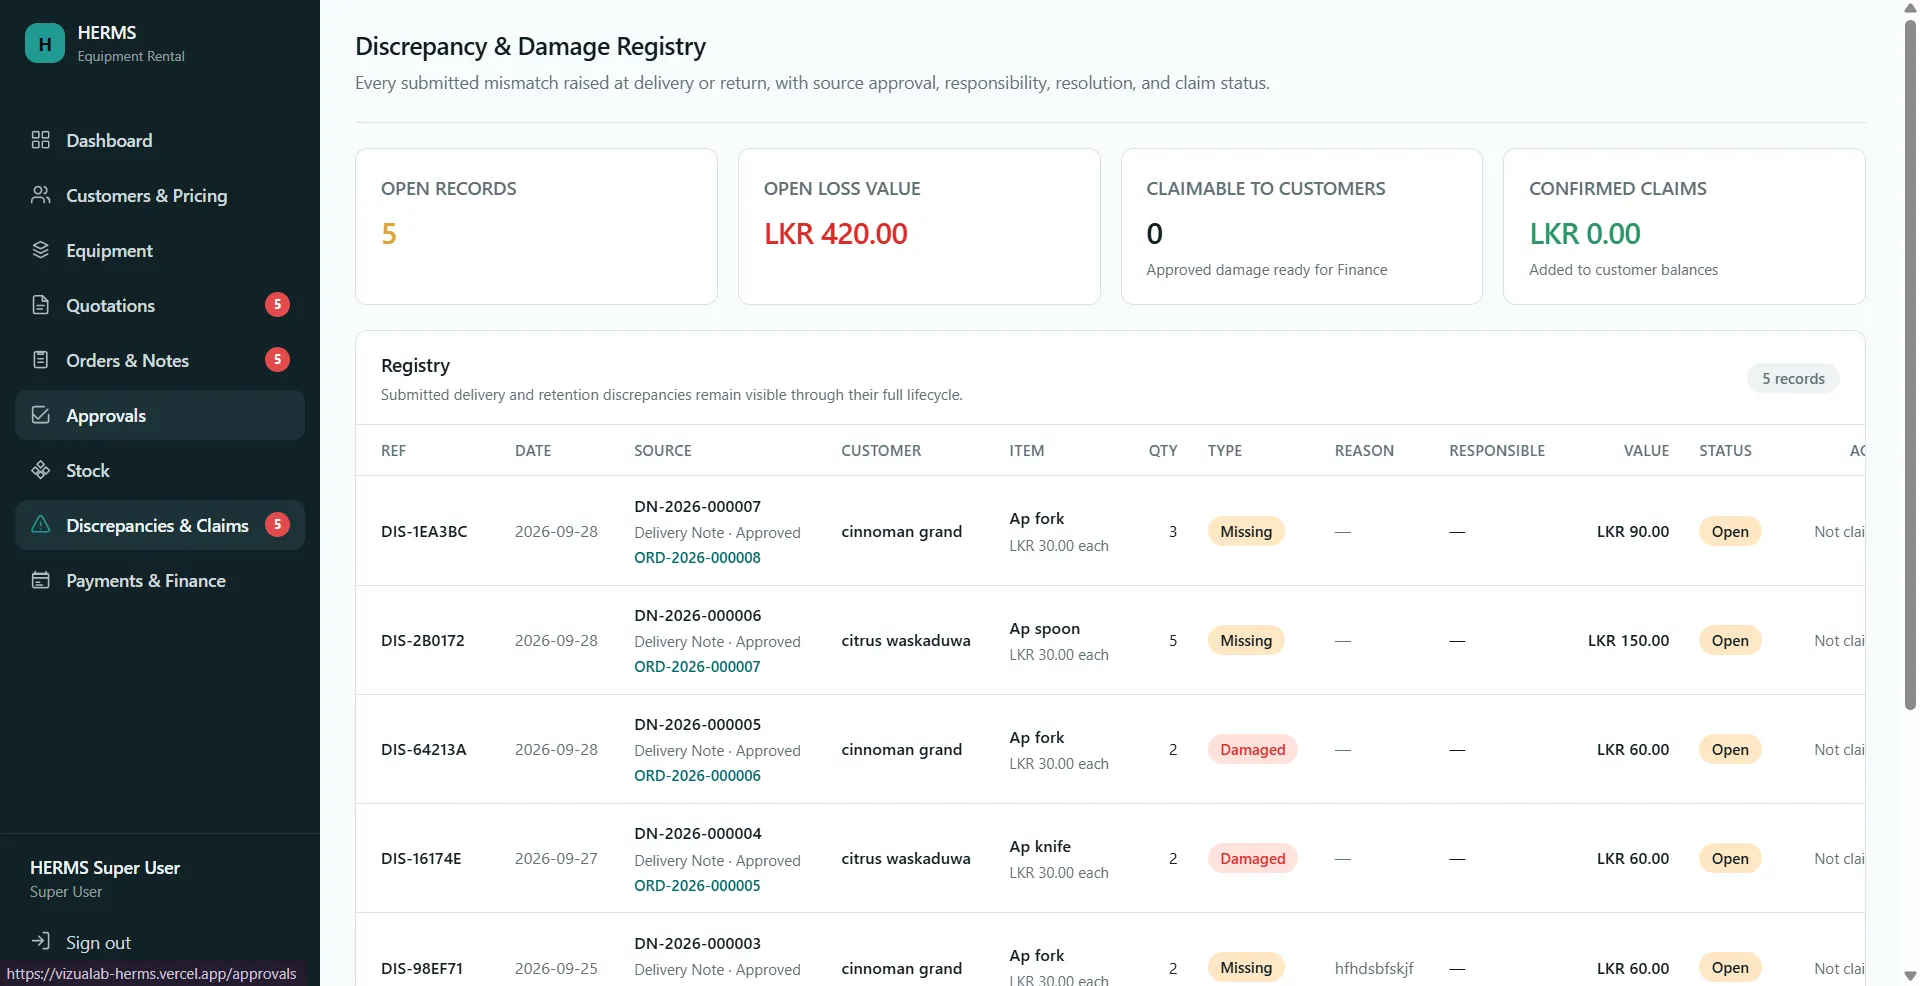Click the Open Records card
Image resolution: width=1920 pixels, height=986 pixels.
point(536,227)
